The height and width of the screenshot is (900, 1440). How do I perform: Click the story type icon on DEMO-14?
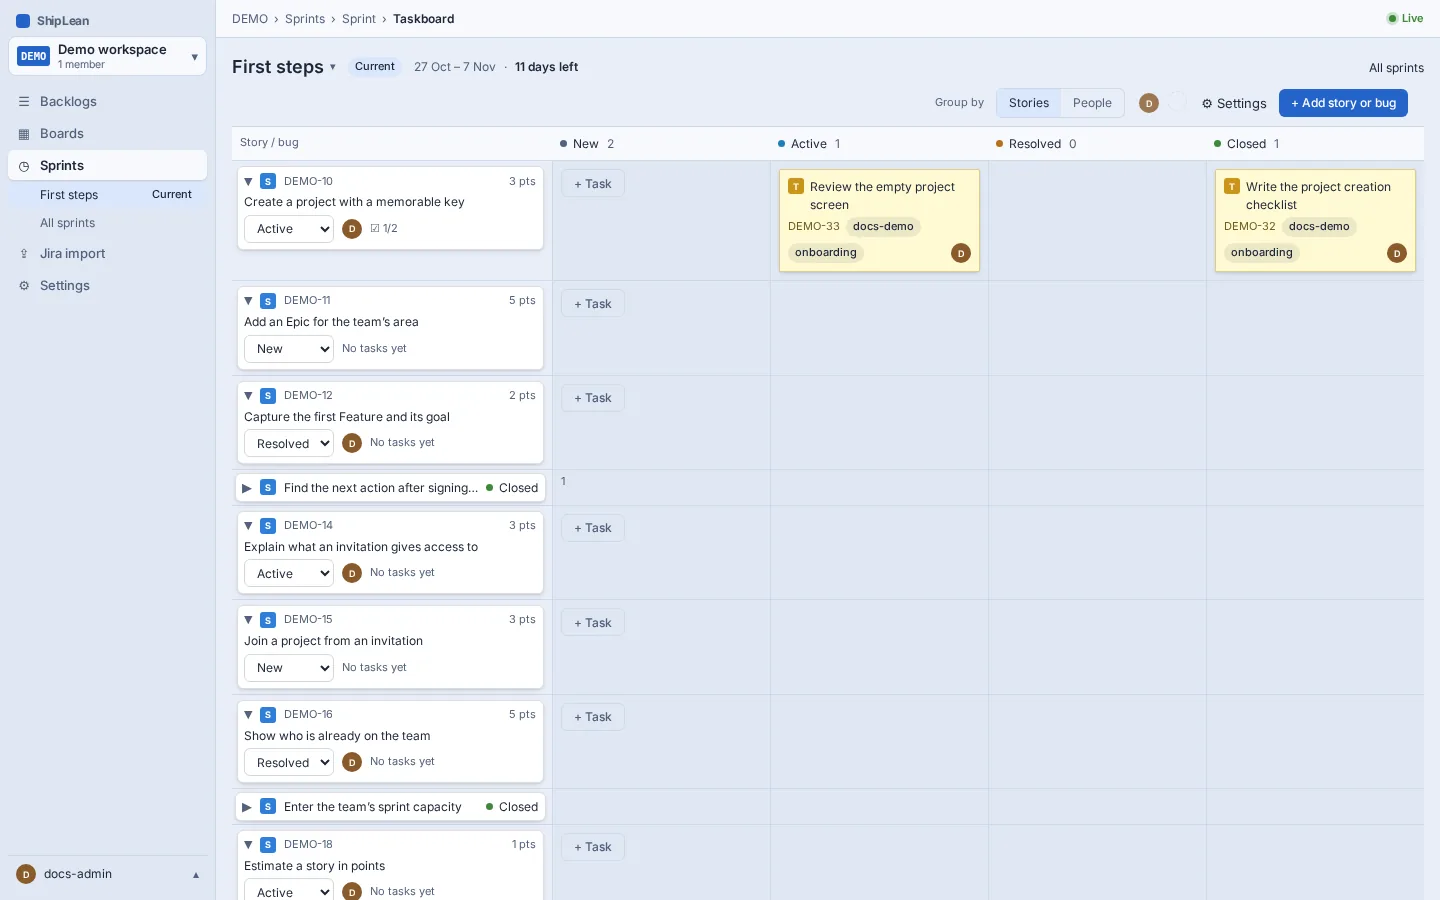pyautogui.click(x=268, y=526)
